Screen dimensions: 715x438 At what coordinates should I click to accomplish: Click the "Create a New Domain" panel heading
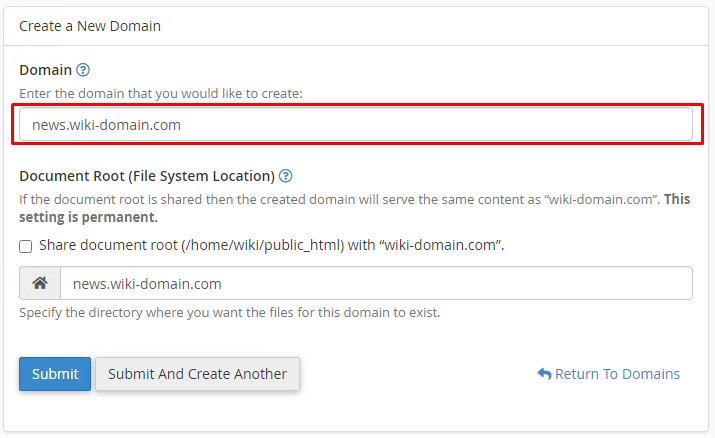pyautogui.click(x=90, y=26)
